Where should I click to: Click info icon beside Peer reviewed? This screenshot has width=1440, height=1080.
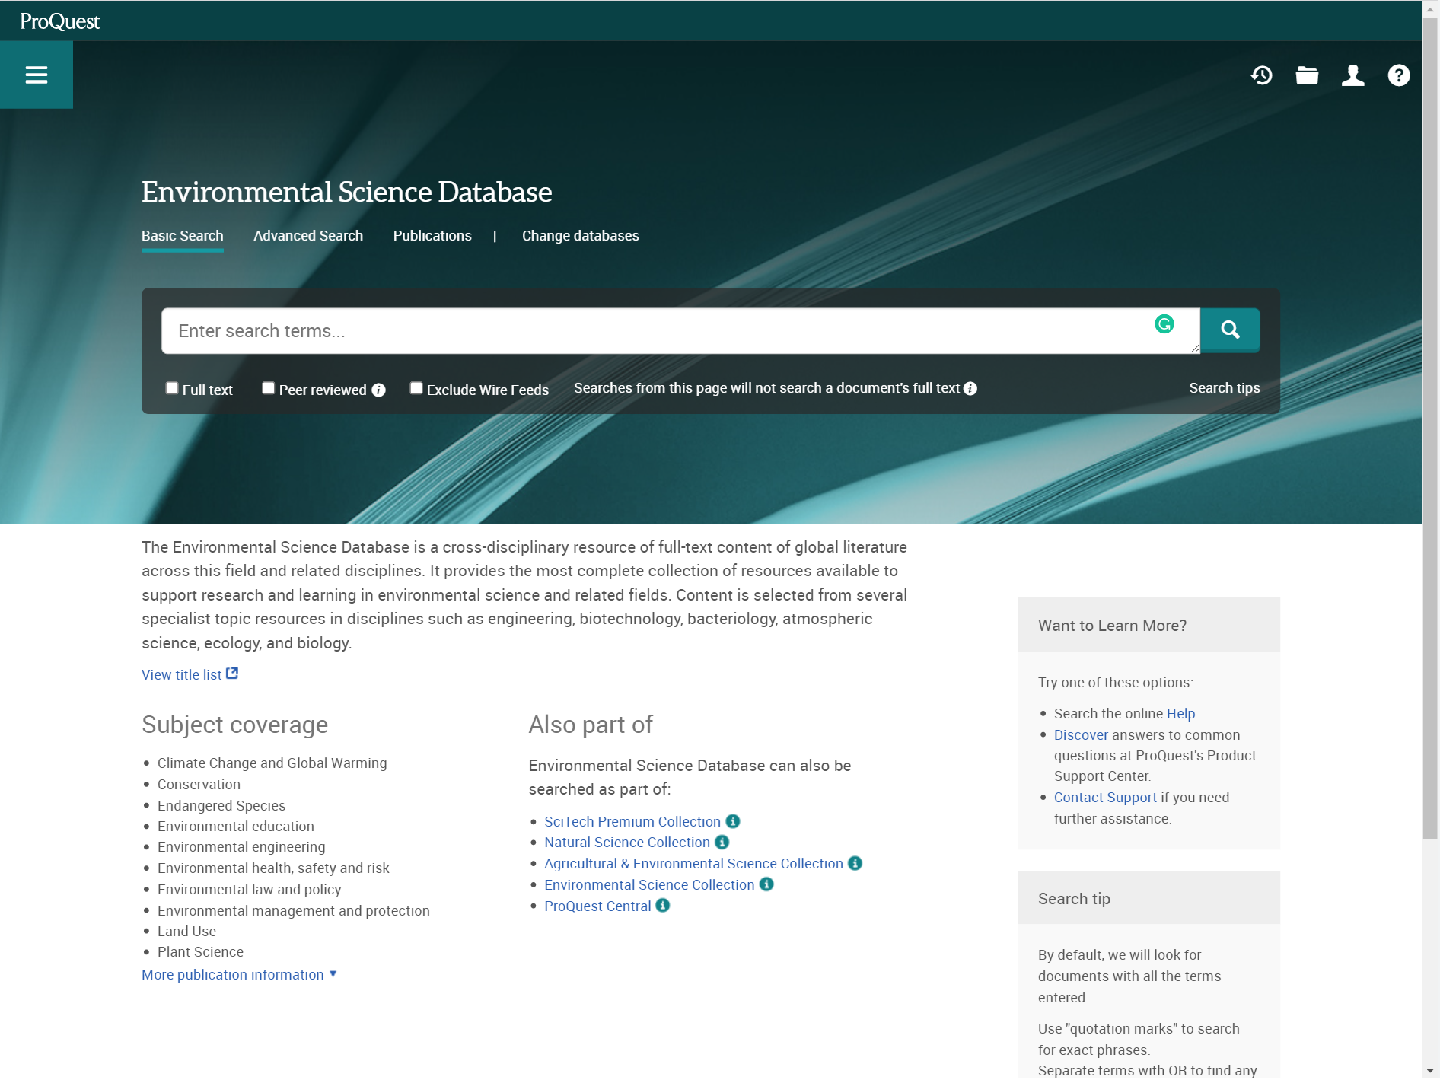tap(379, 390)
